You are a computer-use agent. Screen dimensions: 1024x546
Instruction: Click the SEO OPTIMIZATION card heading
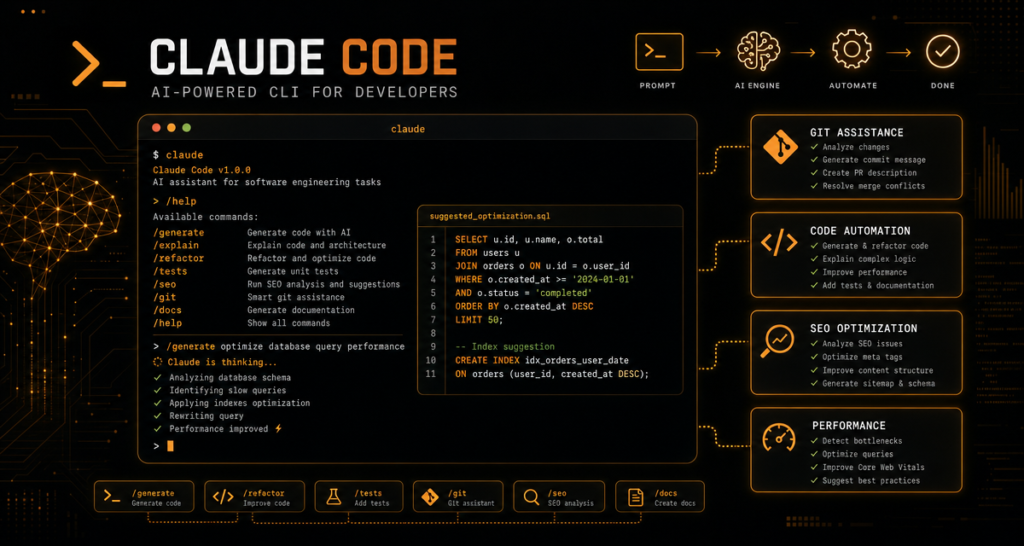click(863, 329)
